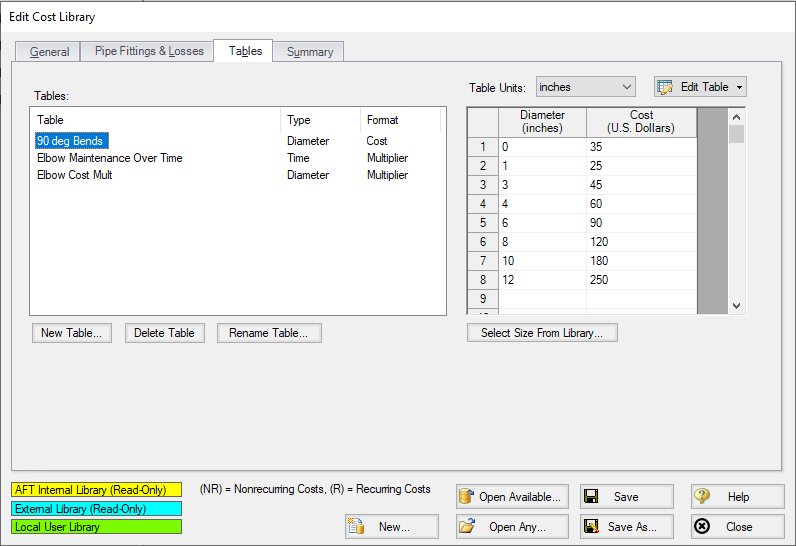Screen dimensions: 796x546
Task: Select the Elbow Maintenance Over Time table
Action: coord(110,158)
